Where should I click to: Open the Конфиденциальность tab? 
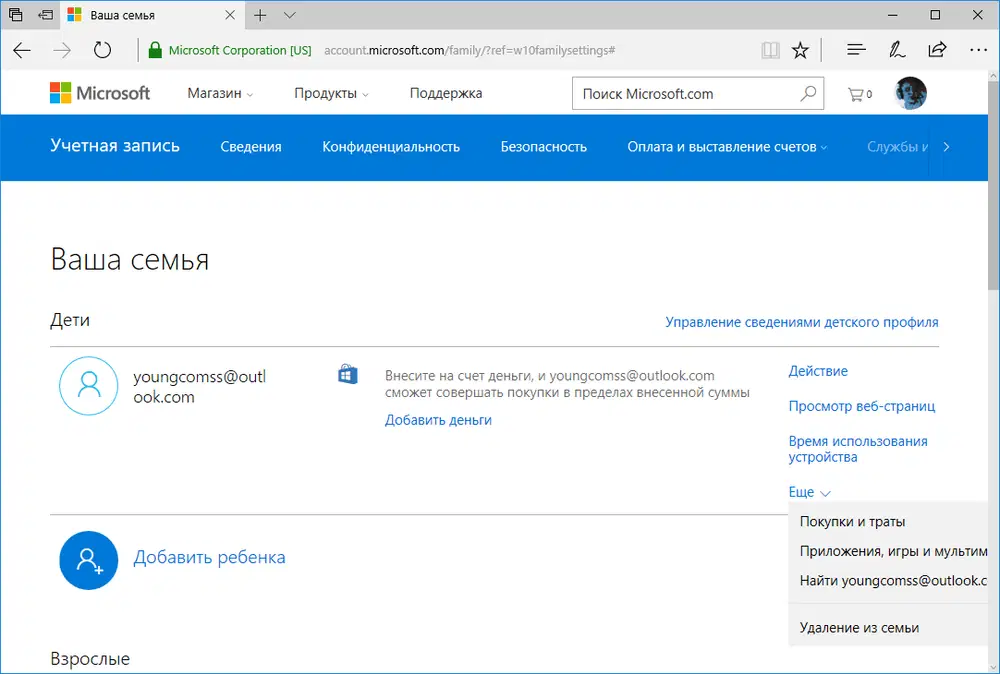point(391,147)
